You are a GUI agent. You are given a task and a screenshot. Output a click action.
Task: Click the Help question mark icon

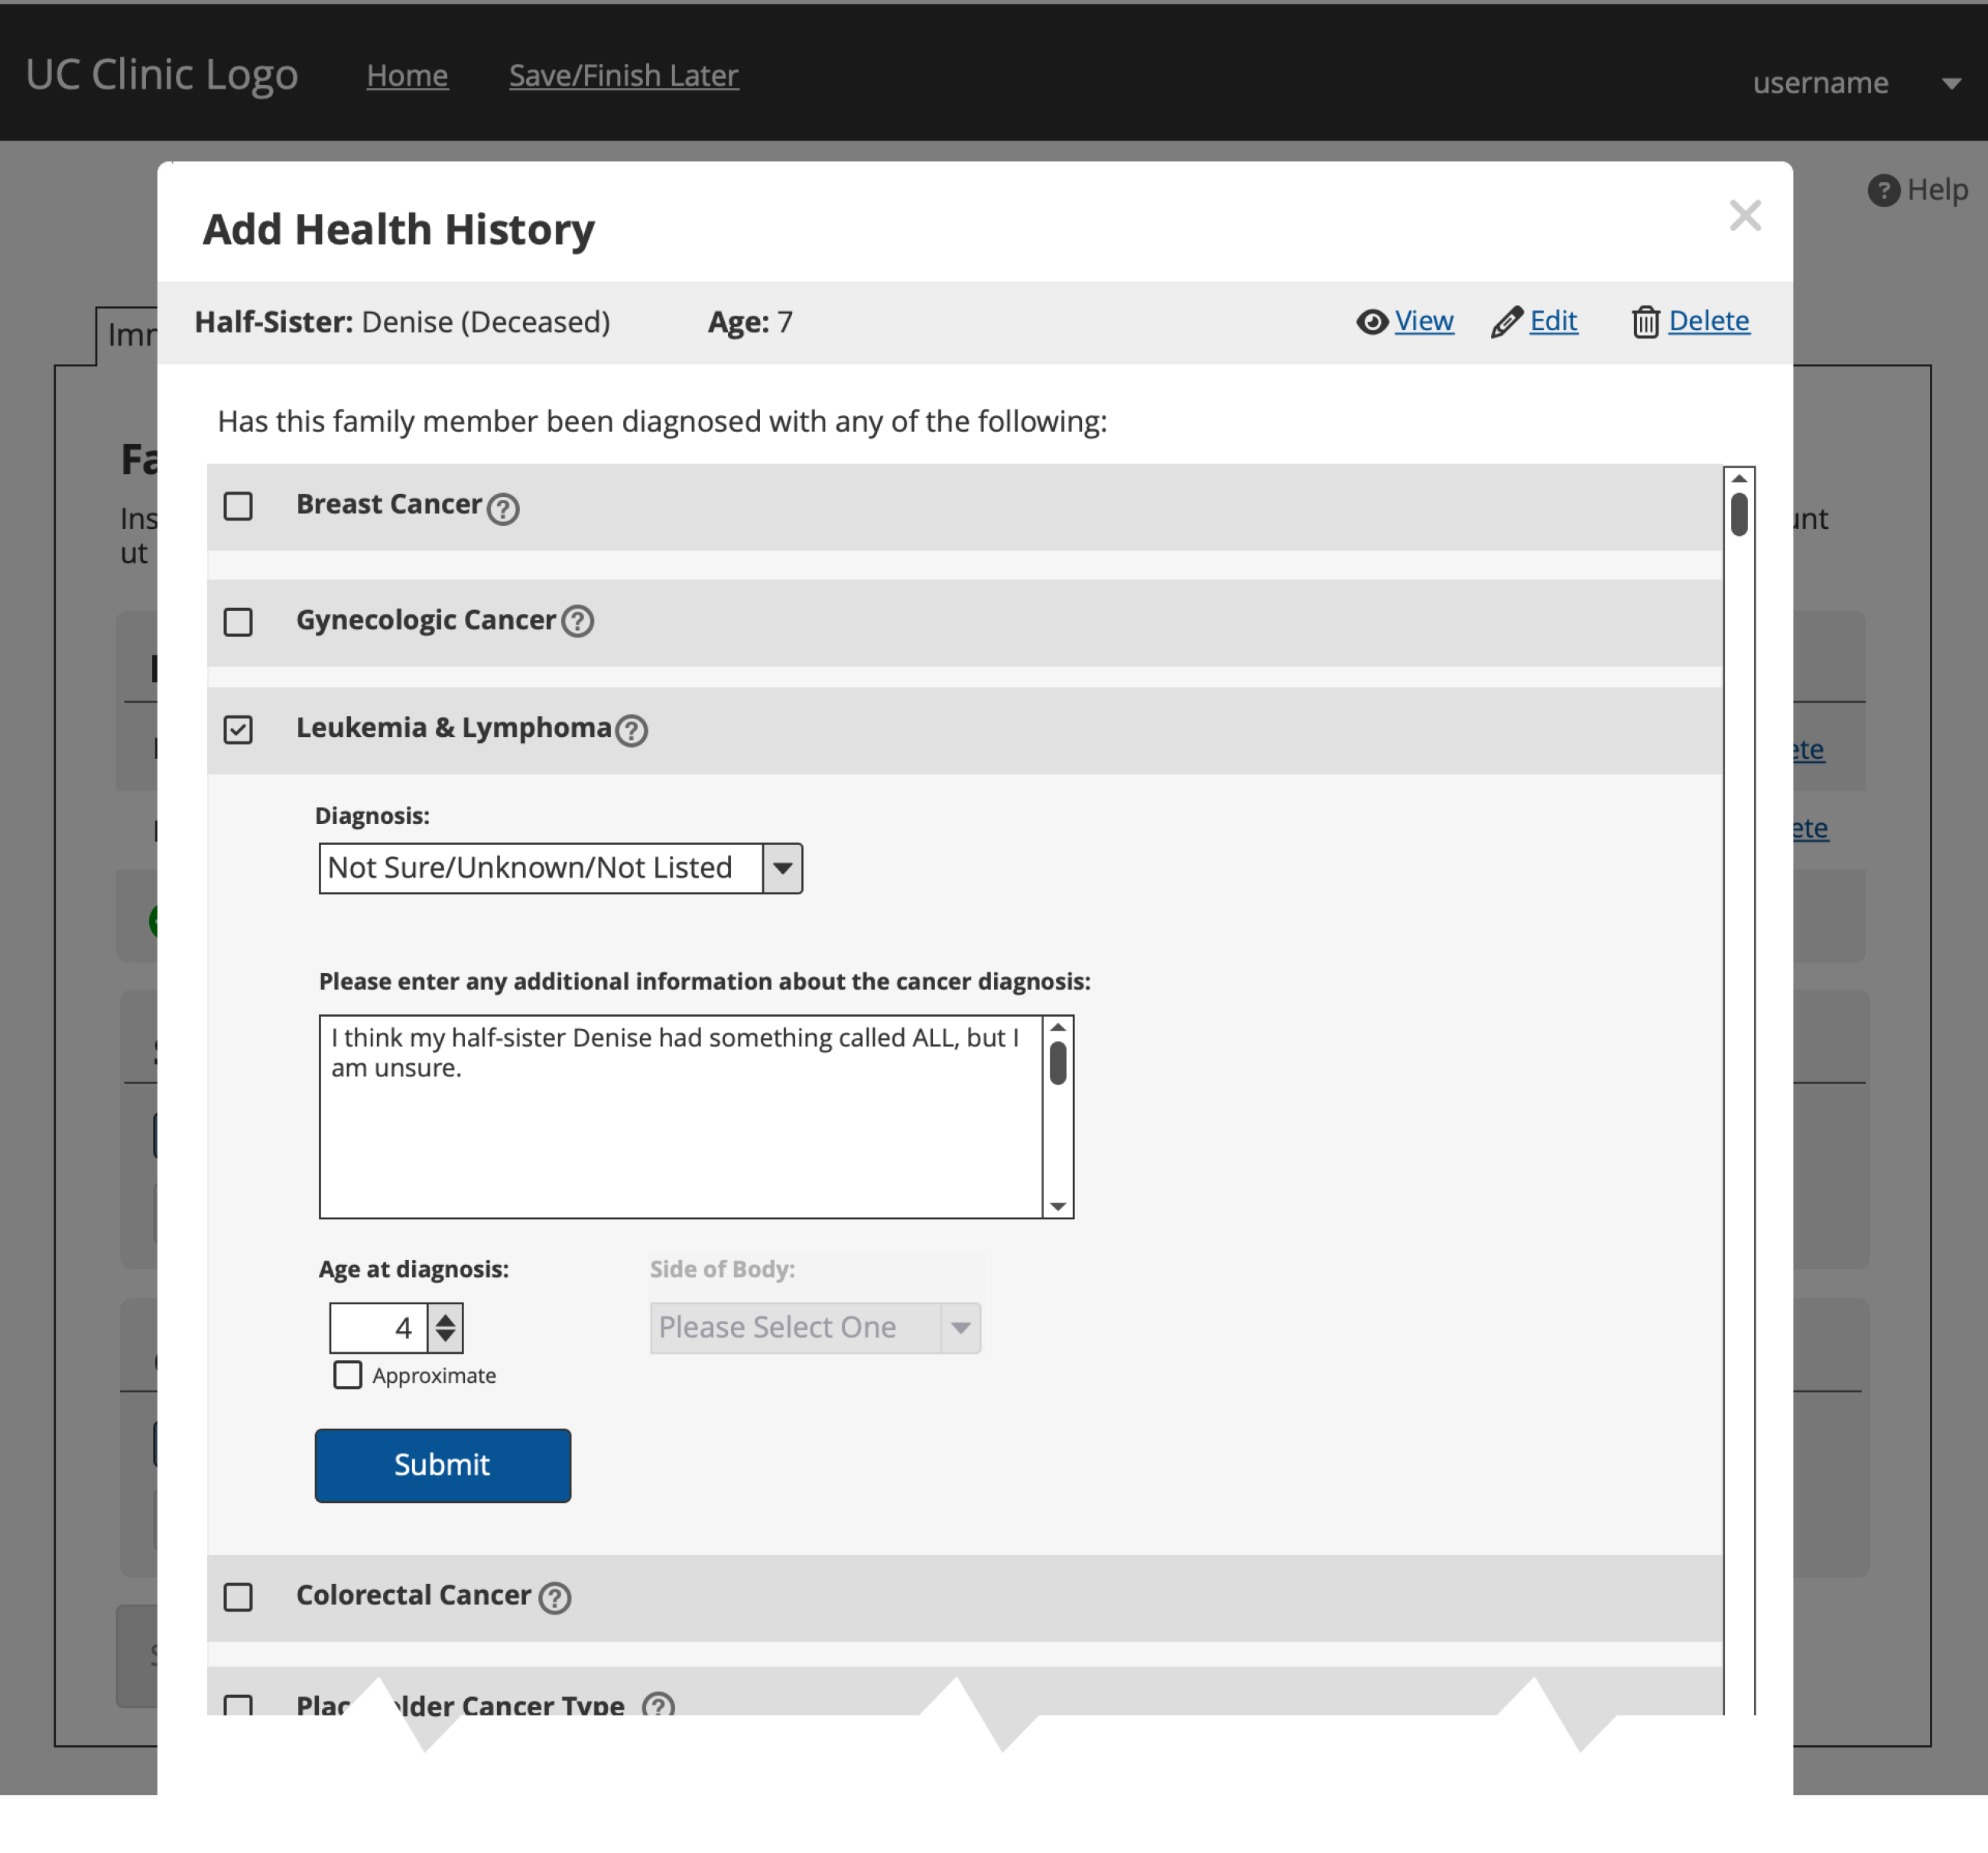pos(1883,190)
